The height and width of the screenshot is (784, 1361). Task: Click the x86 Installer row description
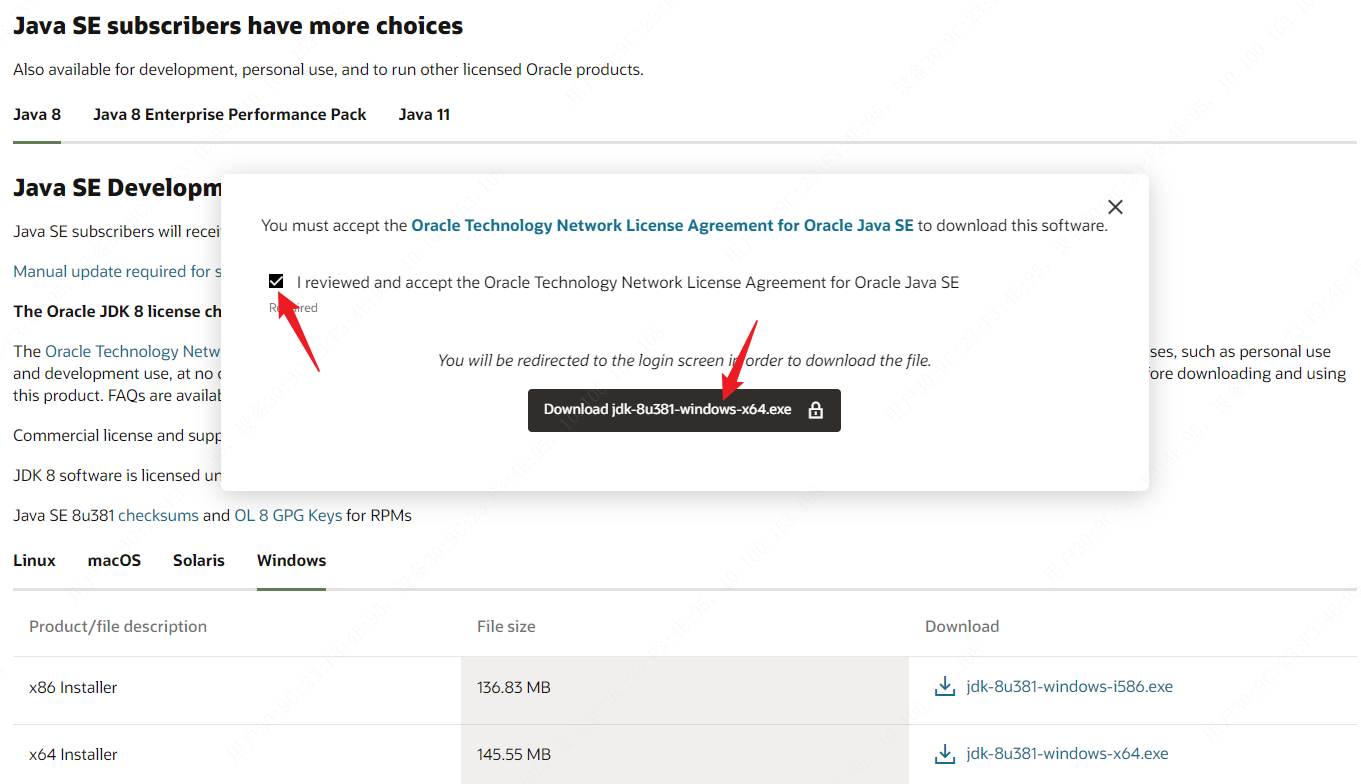pos(73,688)
